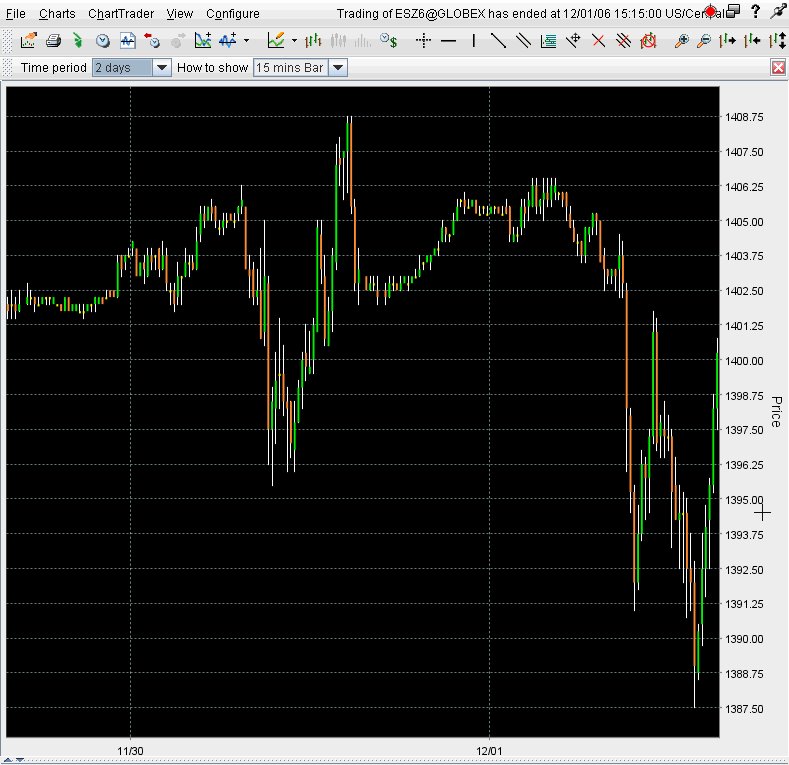Screen dimensions: 789x765
Task: Open the View menu
Action: pos(180,14)
